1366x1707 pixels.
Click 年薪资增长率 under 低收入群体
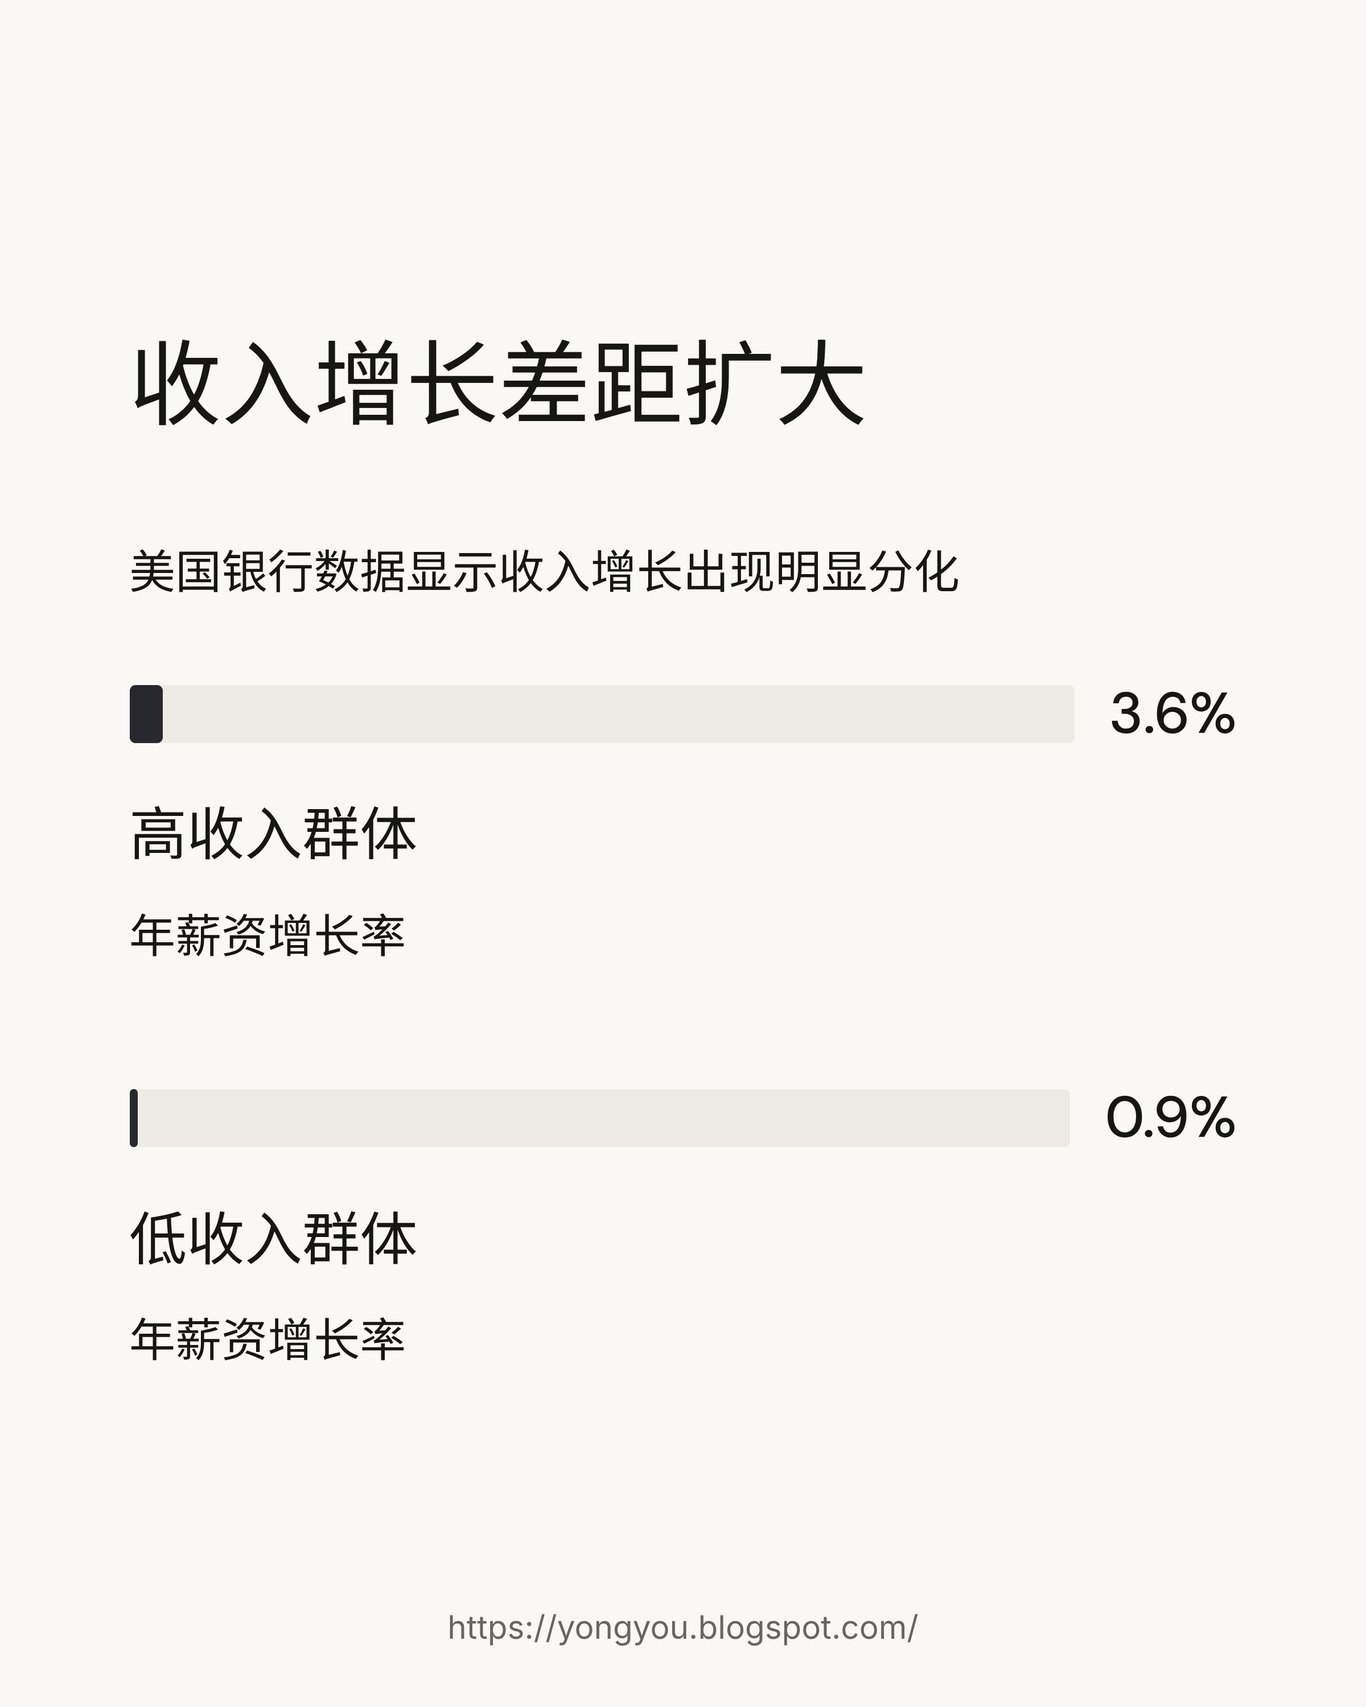267,1340
